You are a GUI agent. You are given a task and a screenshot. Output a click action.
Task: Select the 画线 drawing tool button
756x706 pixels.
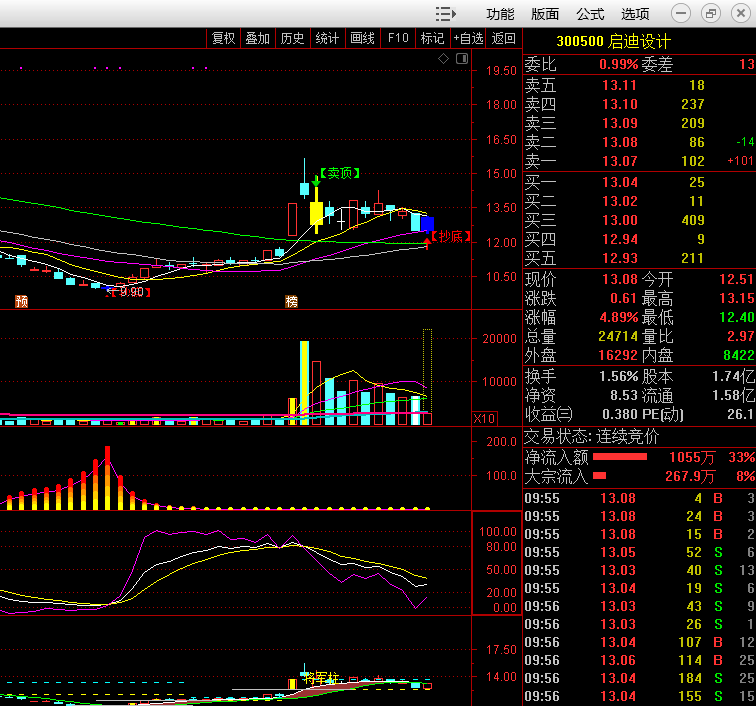(362, 38)
